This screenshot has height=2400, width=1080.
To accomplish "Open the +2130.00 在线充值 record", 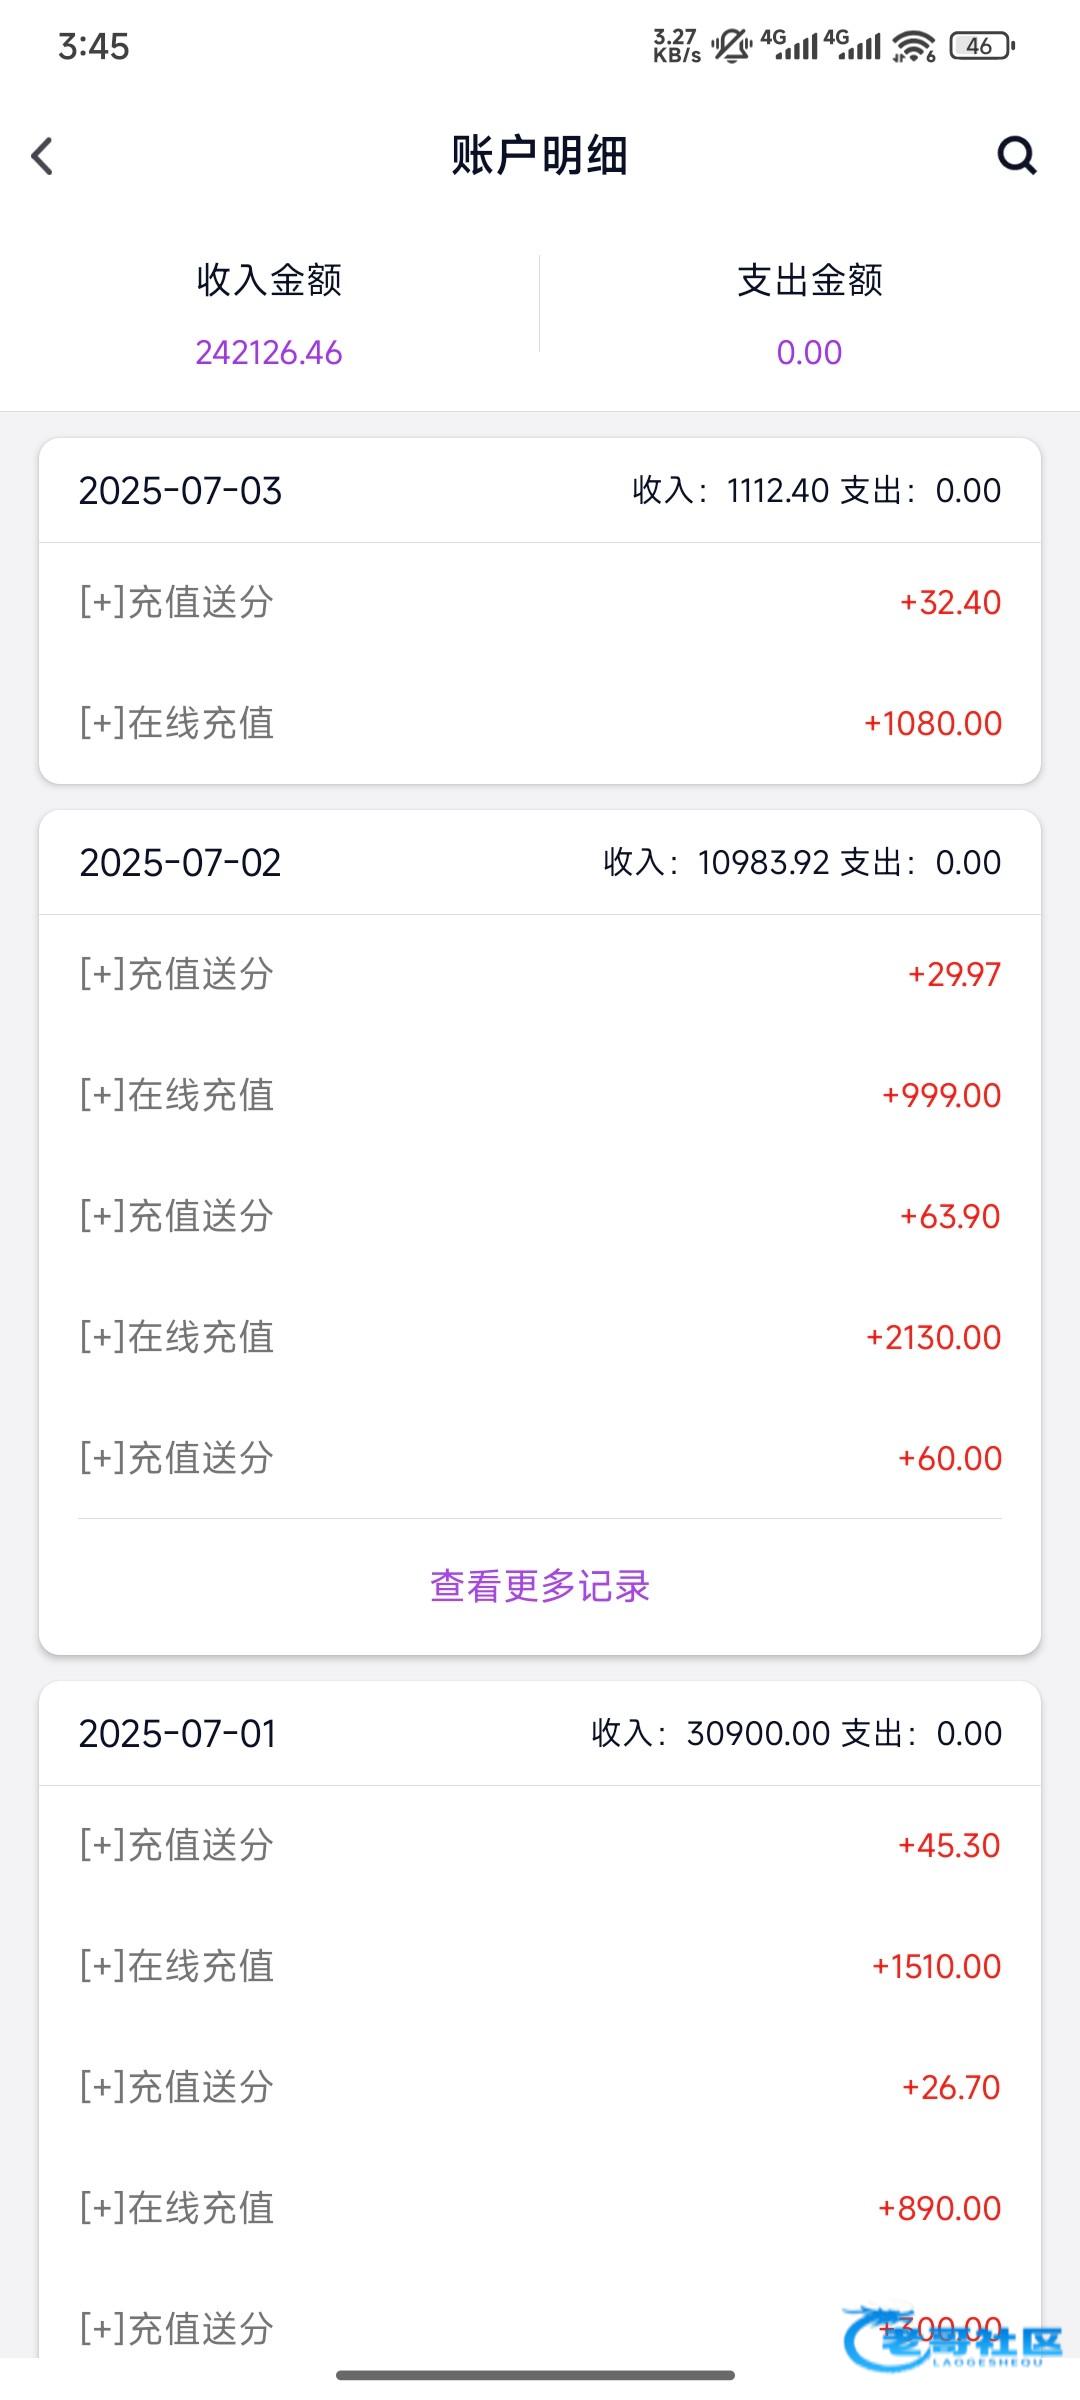I will 540,1337.
